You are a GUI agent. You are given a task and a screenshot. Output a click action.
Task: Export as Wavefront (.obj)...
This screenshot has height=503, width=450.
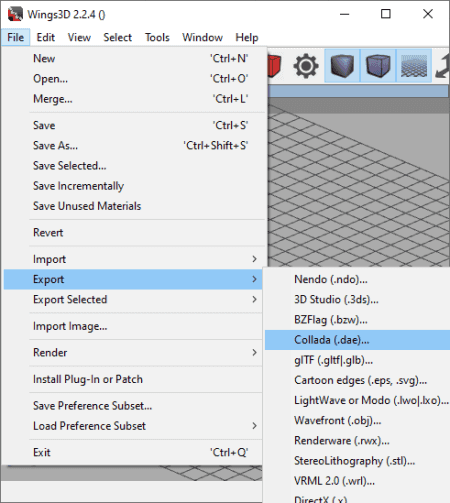coord(357,420)
